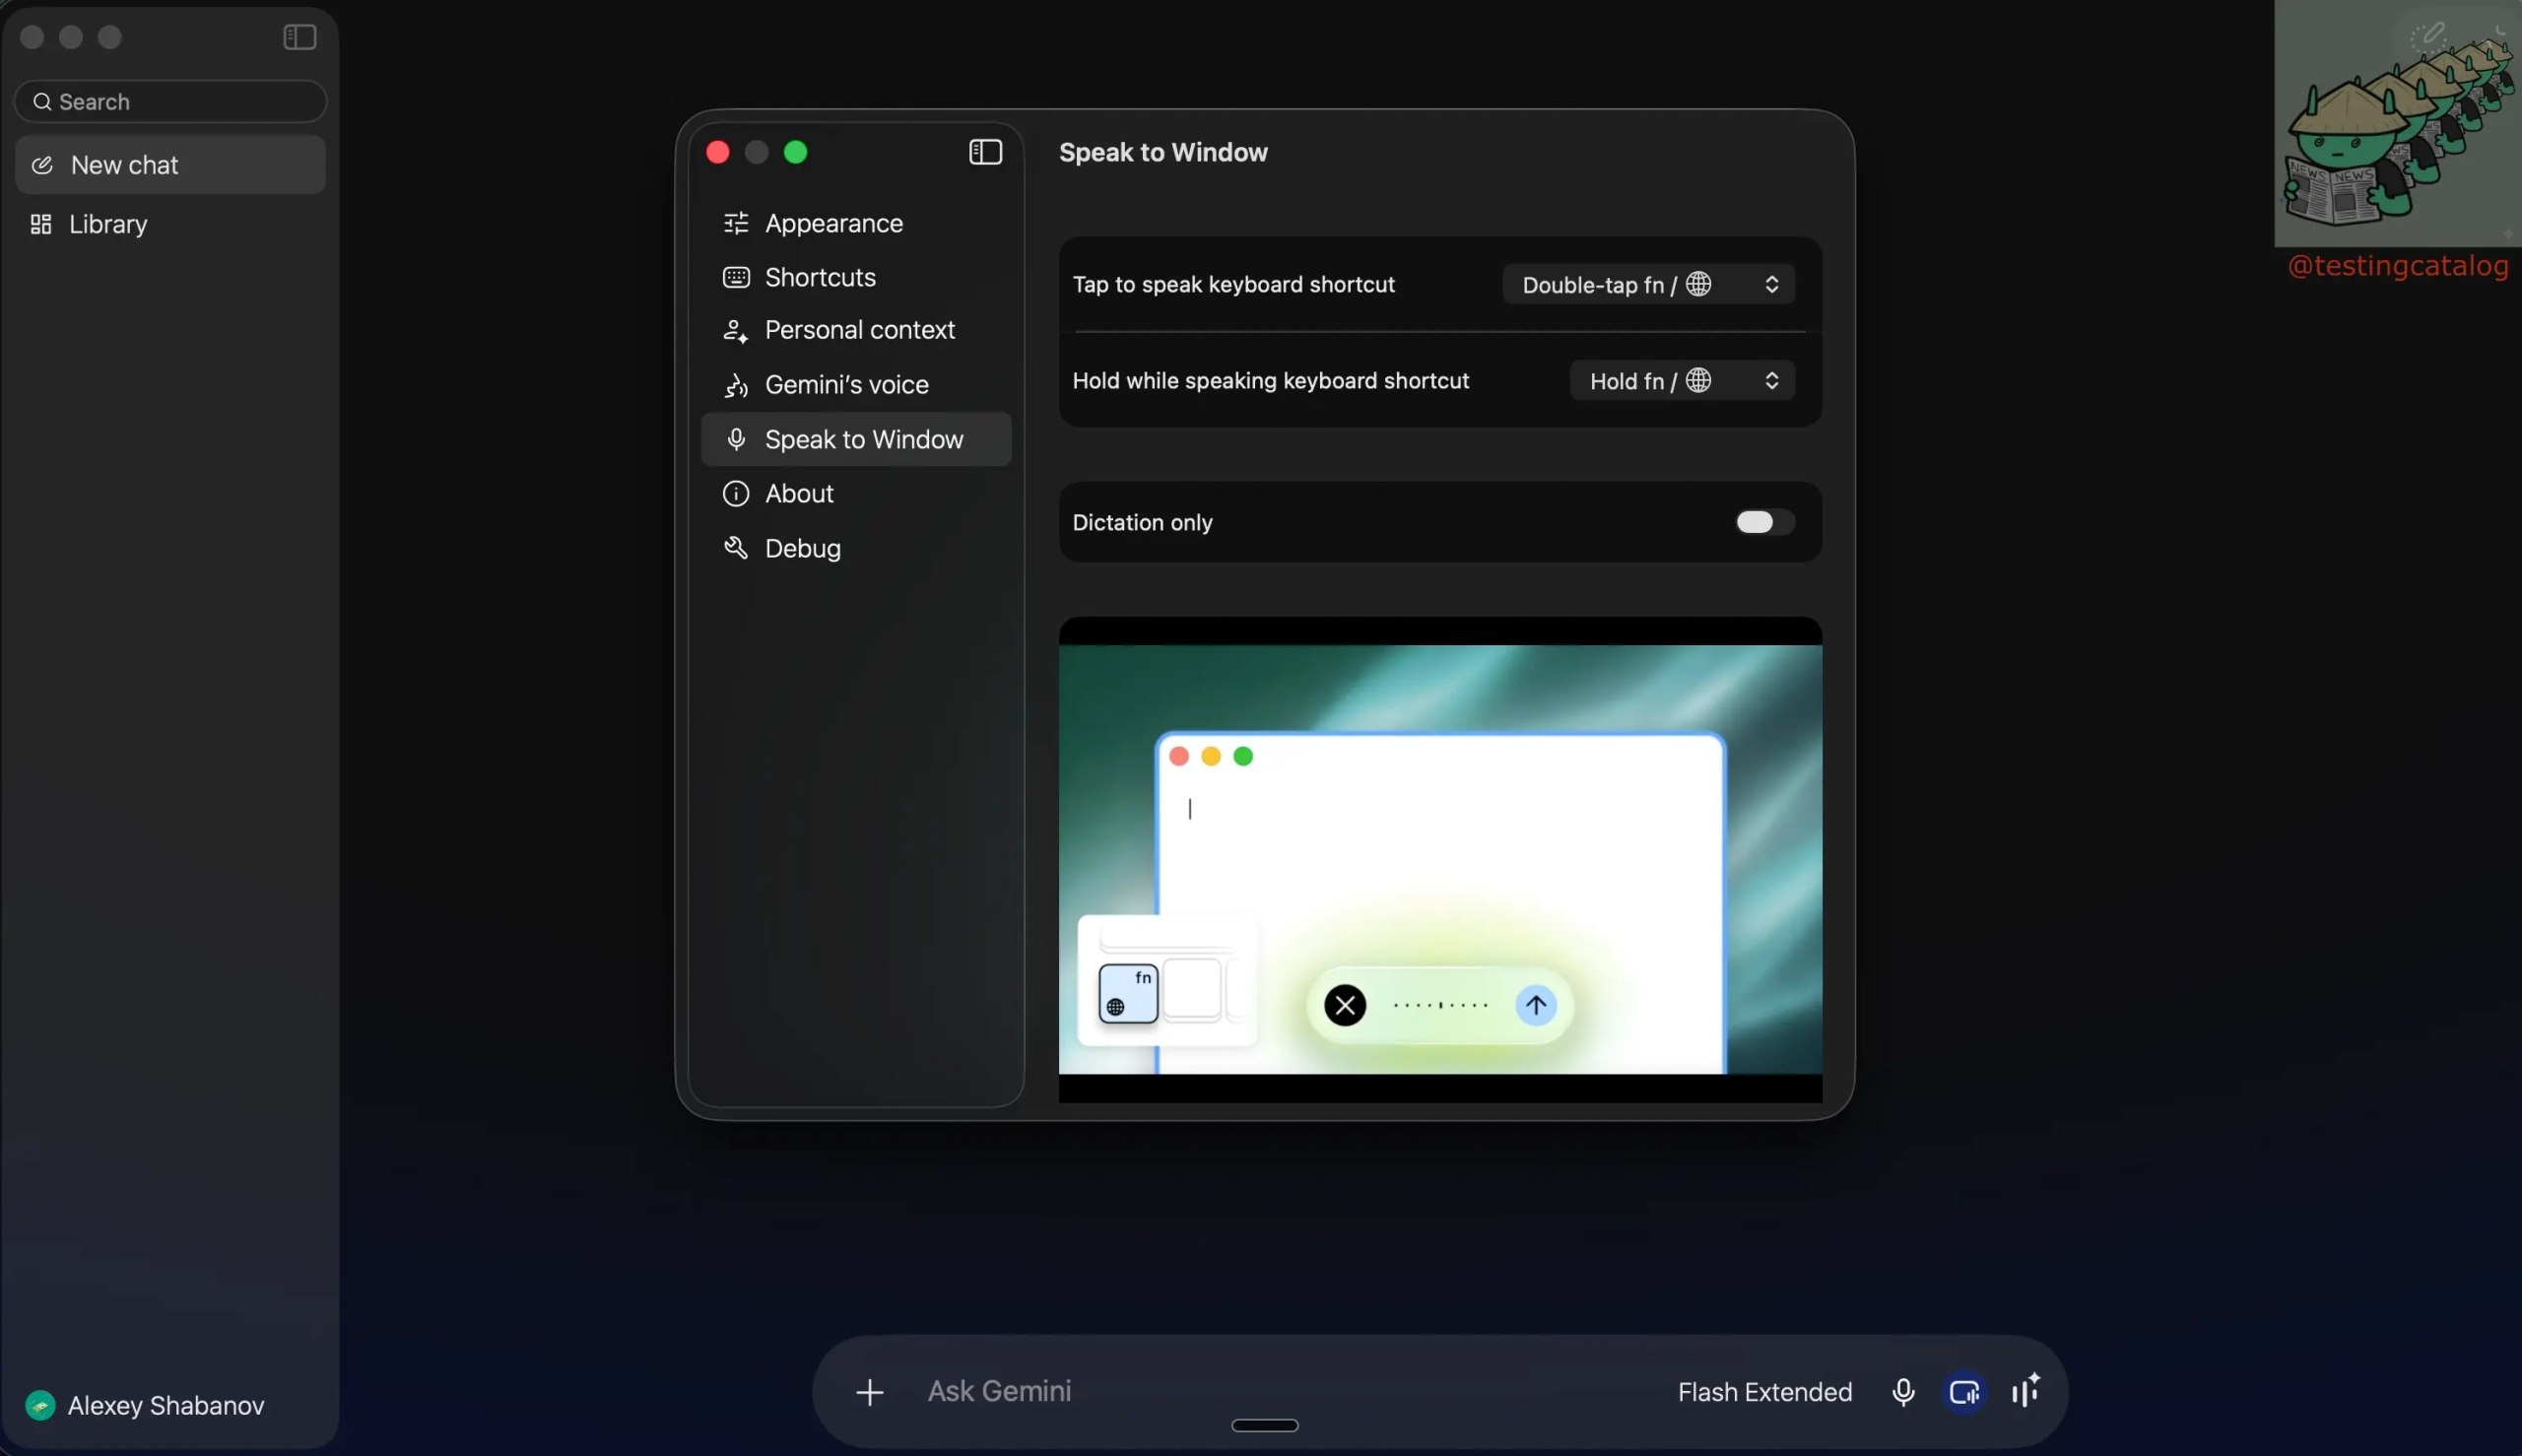Open the Gemini's voice settings tab
This screenshot has height=1456, width=2522.
coord(856,385)
